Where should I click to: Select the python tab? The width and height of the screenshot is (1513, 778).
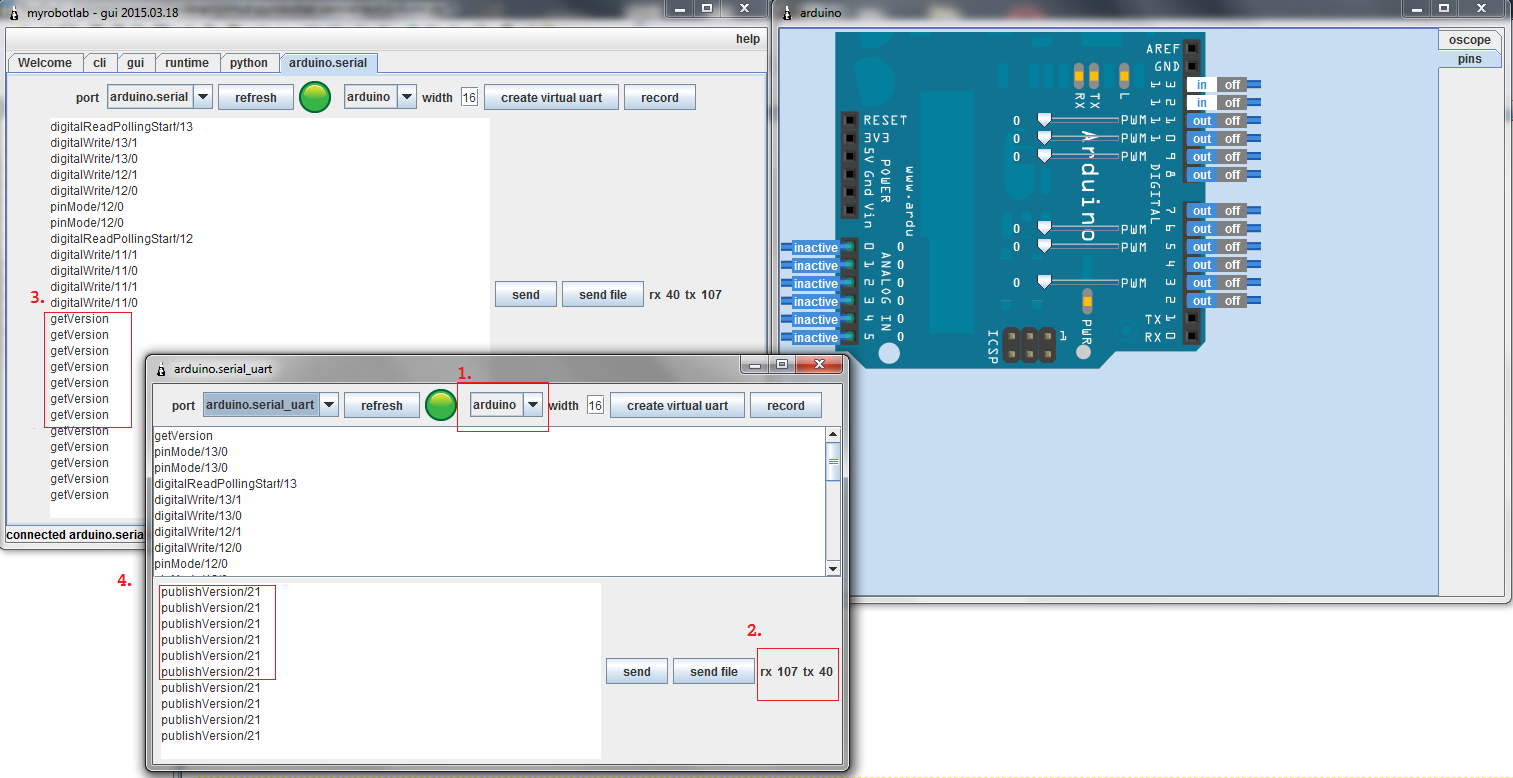click(249, 63)
